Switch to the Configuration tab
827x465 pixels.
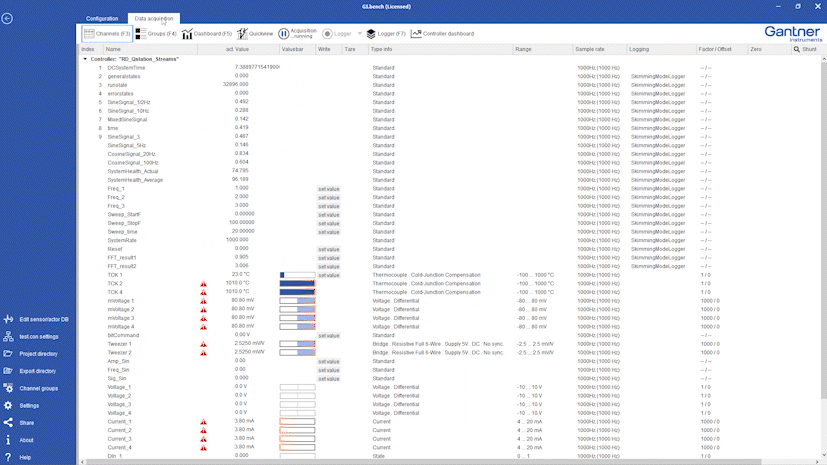click(102, 18)
